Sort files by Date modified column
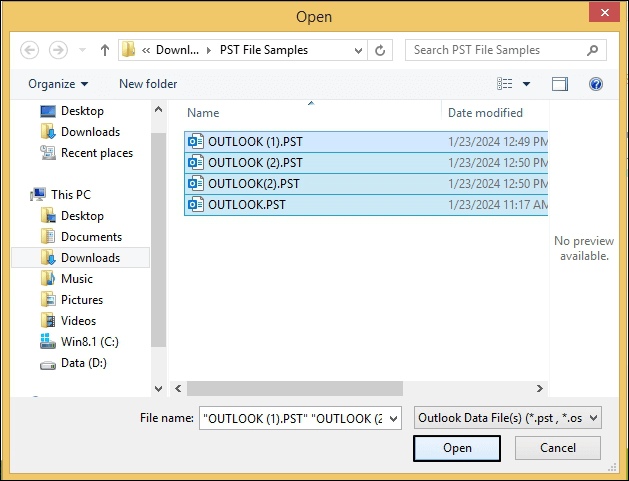 tap(485, 113)
